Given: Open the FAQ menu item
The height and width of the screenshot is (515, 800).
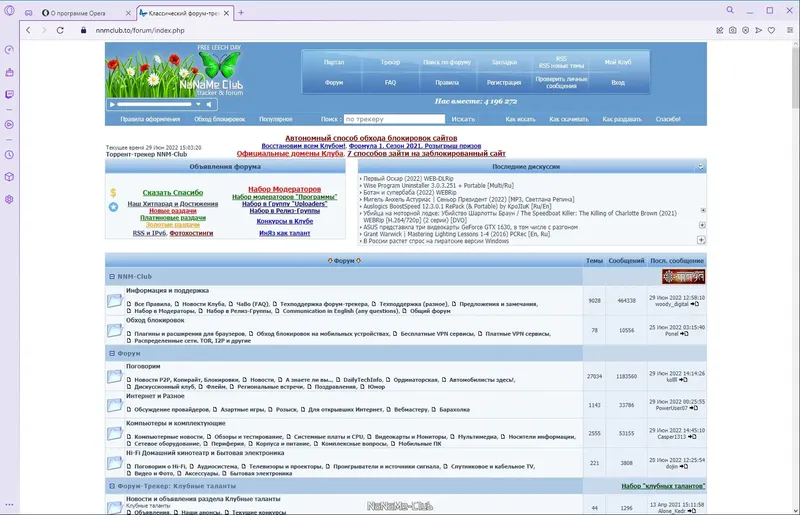Looking at the screenshot, I should (390, 83).
